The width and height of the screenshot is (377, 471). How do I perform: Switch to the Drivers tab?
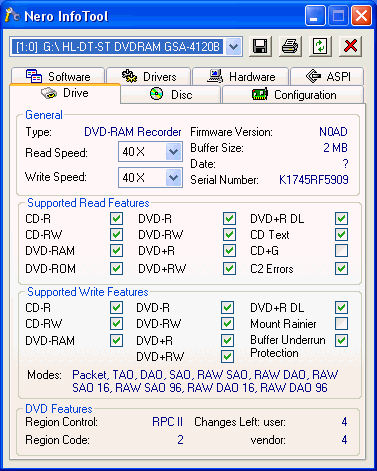148,76
